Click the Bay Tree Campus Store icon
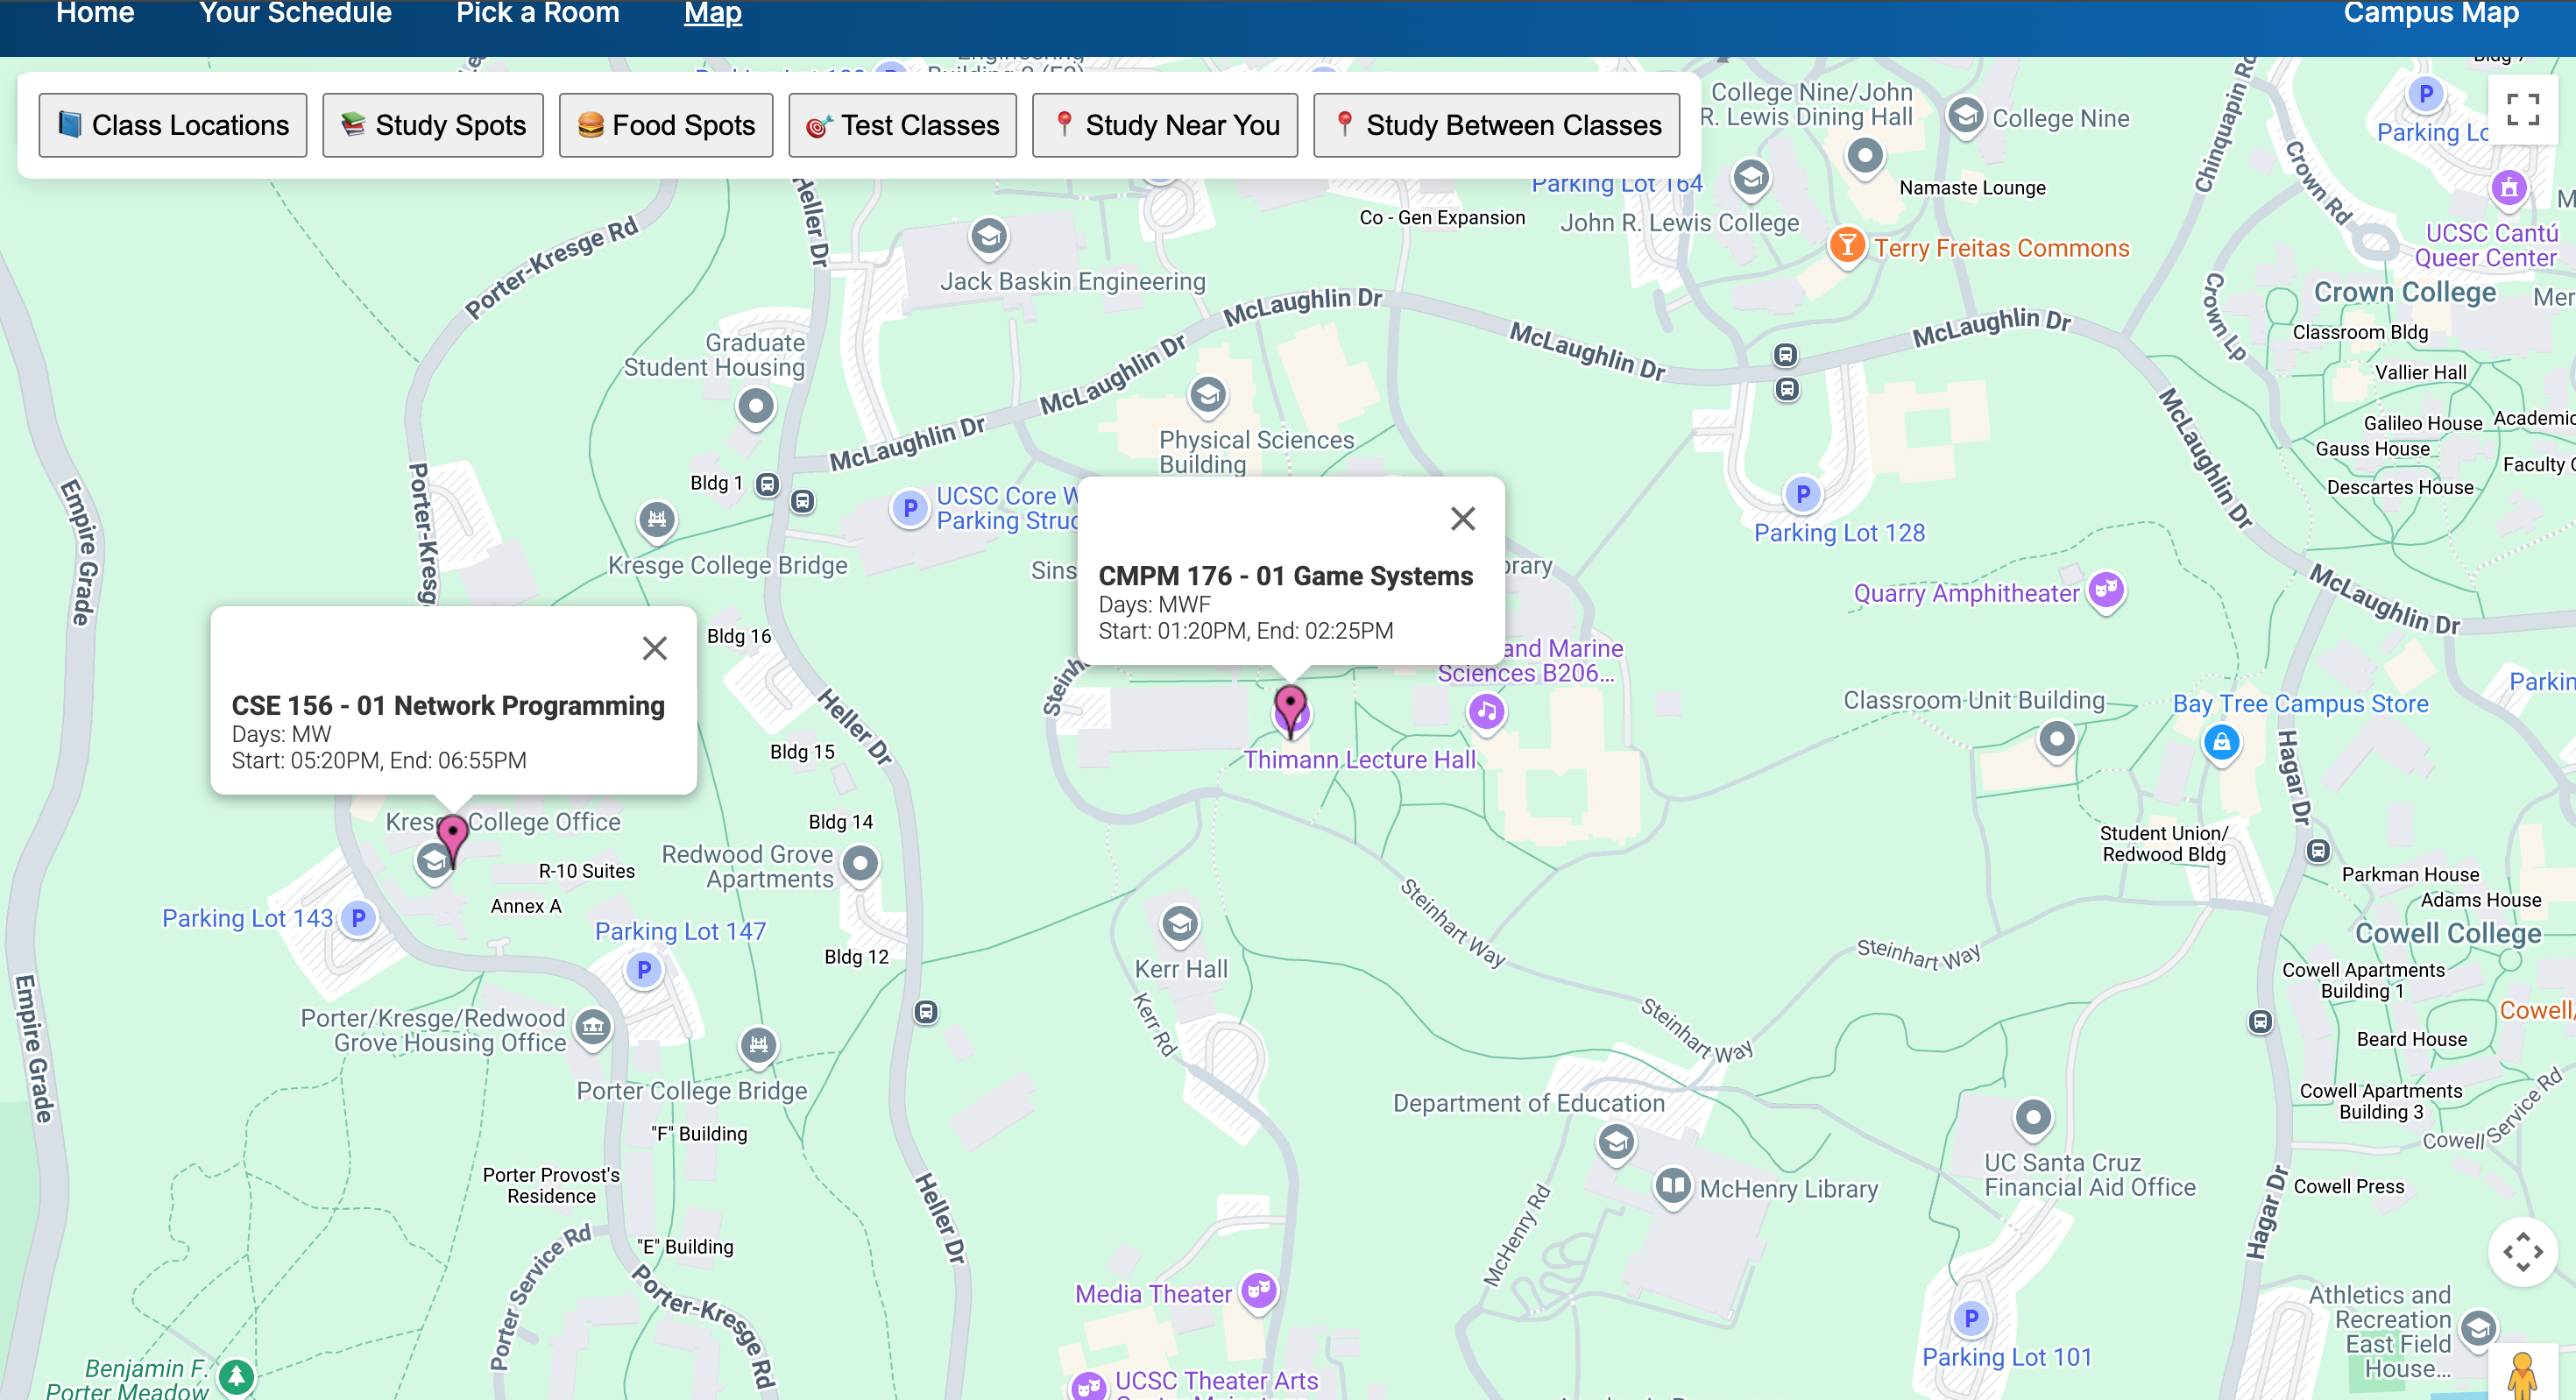Screen dimensions: 2576x1400 coord(2221,742)
